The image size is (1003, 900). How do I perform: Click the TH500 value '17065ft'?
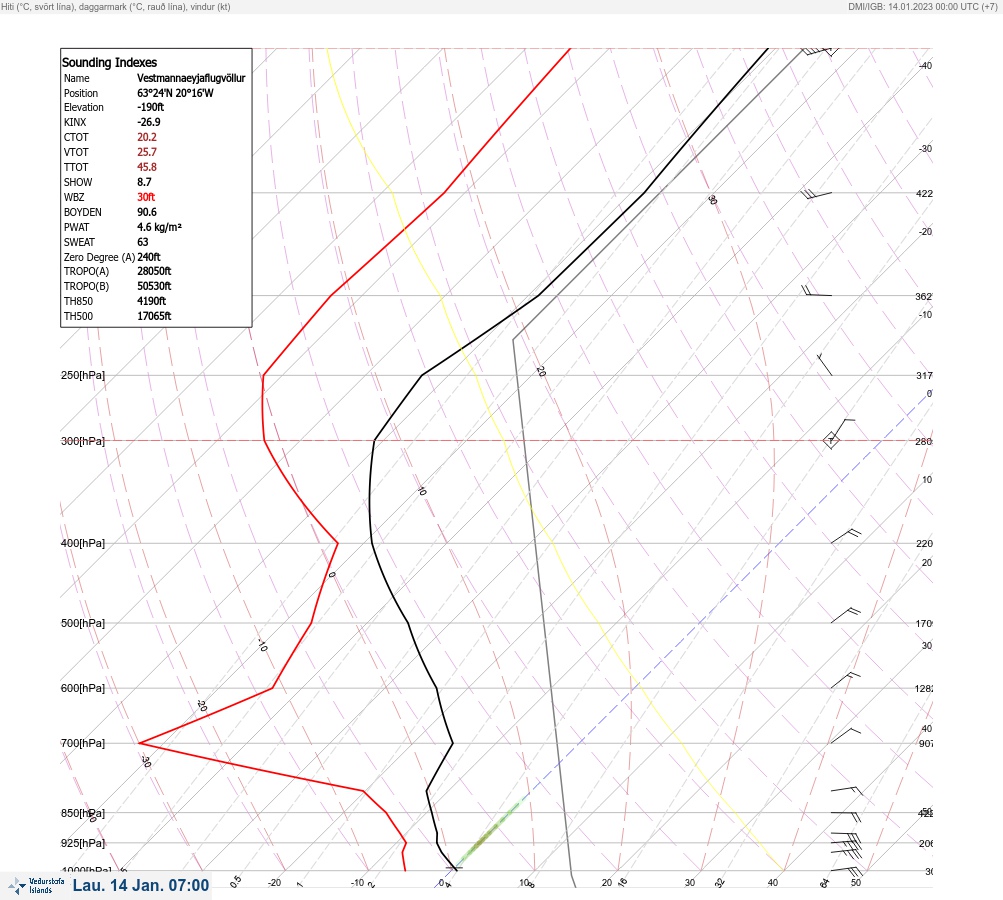pyautogui.click(x=154, y=316)
